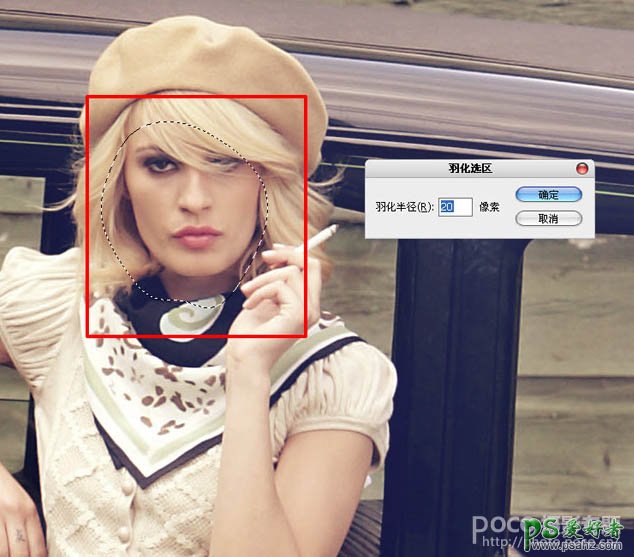Click the 取消 button to cancel feathering
This screenshot has width=634, height=557.
click(549, 219)
